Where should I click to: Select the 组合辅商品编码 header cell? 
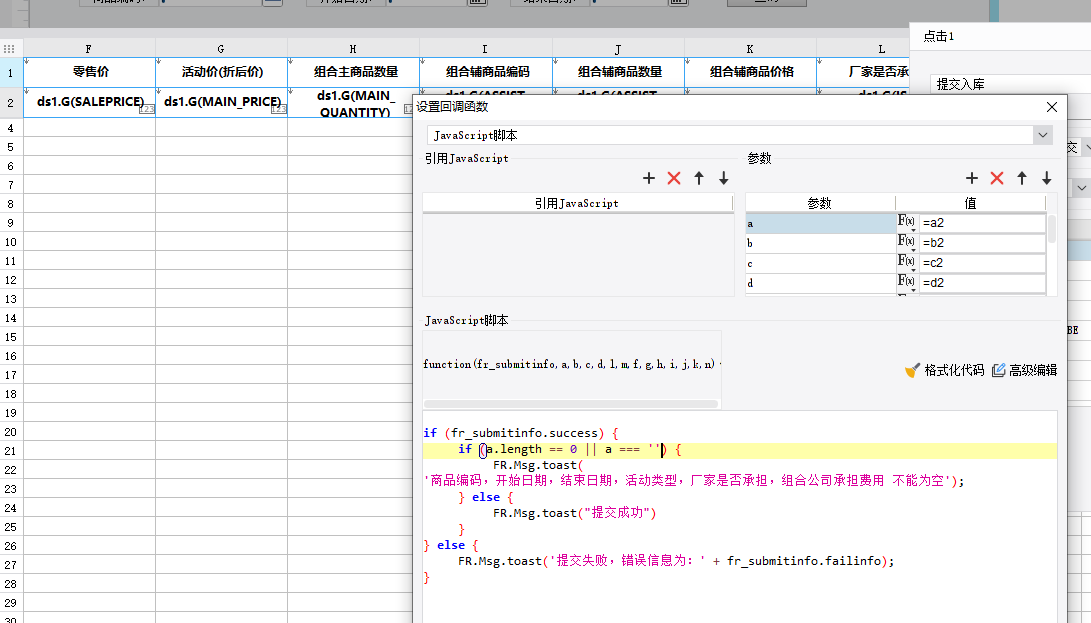(x=486, y=72)
